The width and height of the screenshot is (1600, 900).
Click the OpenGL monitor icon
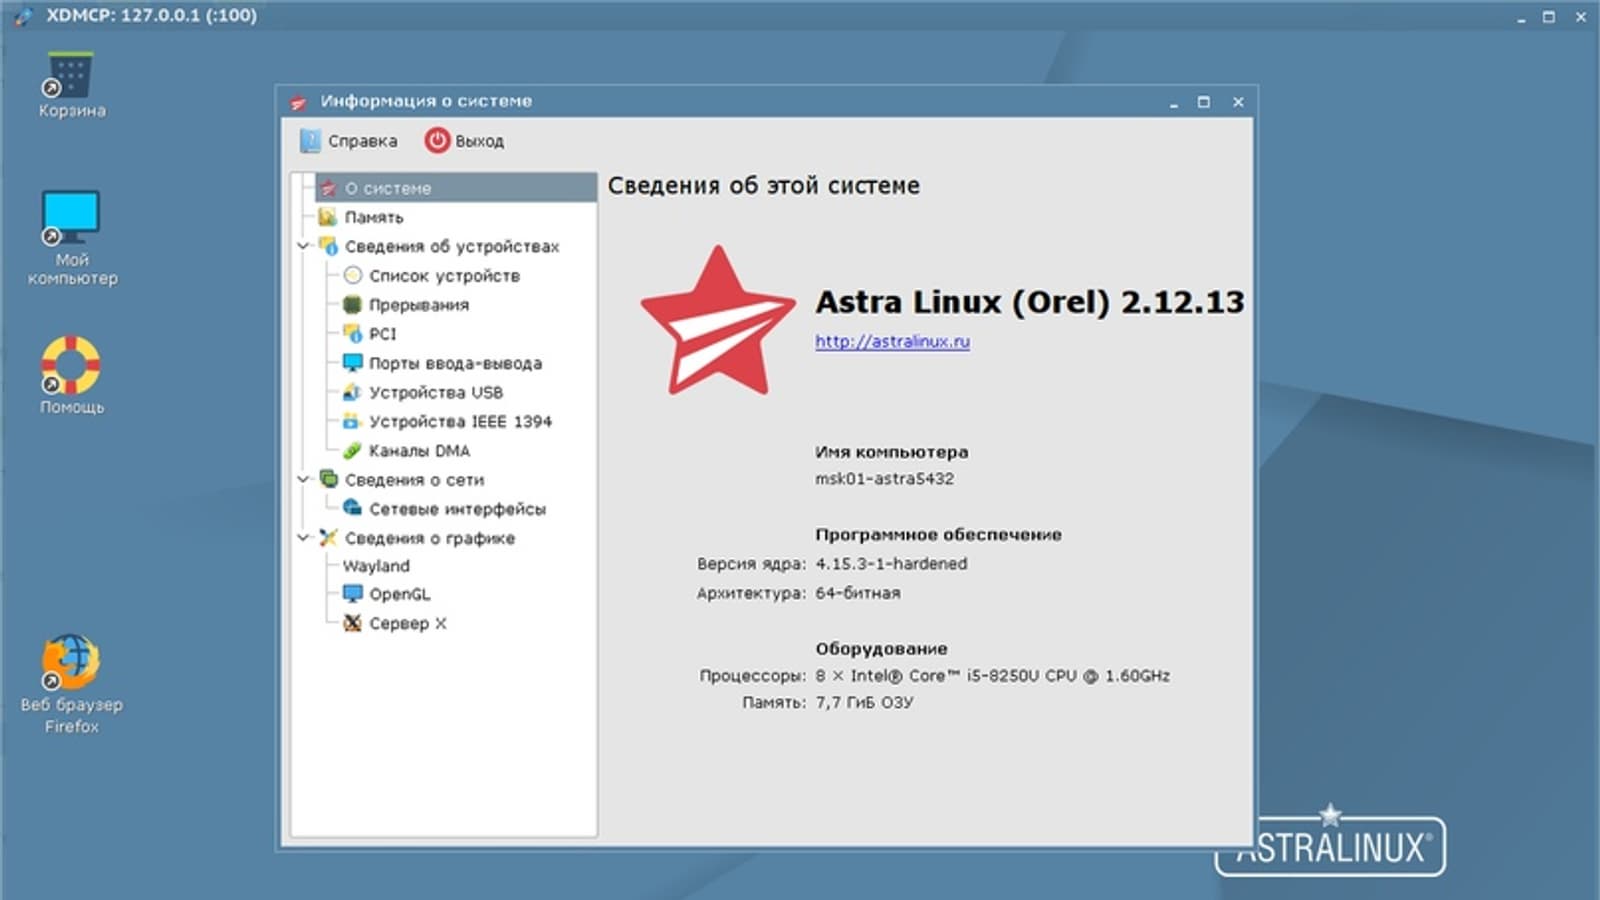pyautogui.click(x=352, y=594)
